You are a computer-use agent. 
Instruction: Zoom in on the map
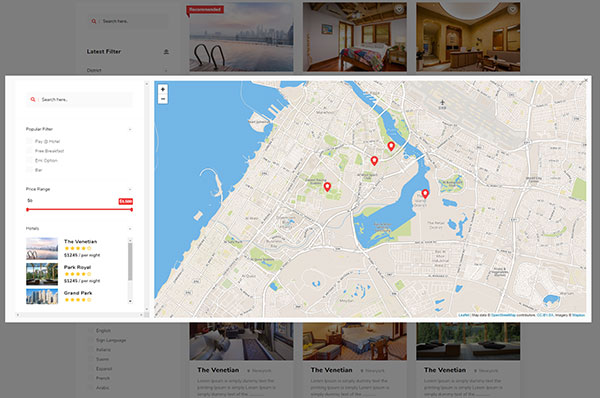pyautogui.click(x=163, y=89)
